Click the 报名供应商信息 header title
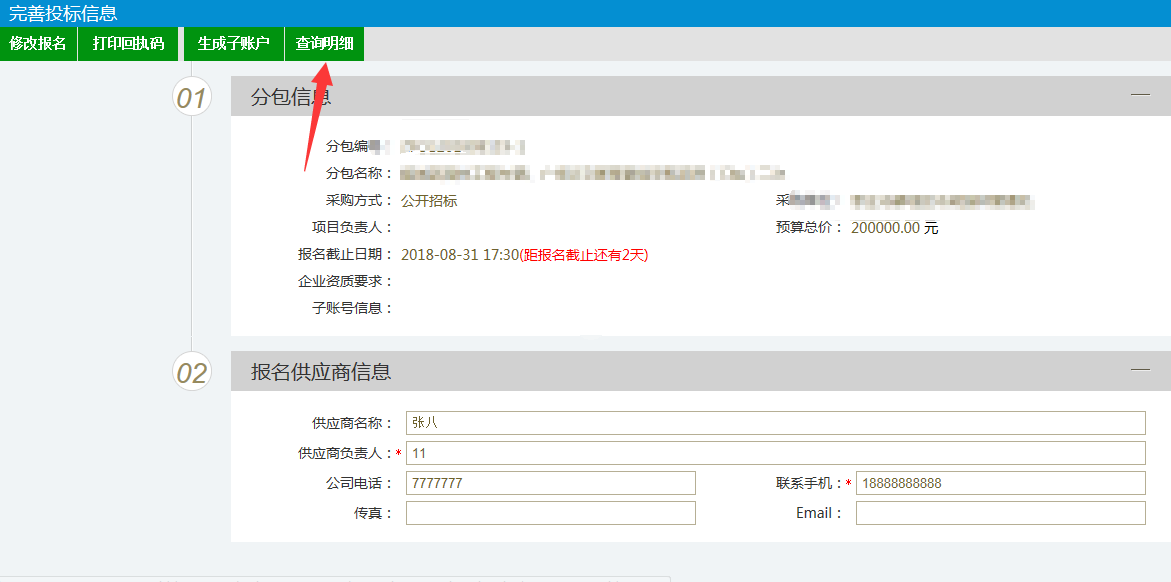This screenshot has width=1171, height=582. tap(321, 371)
